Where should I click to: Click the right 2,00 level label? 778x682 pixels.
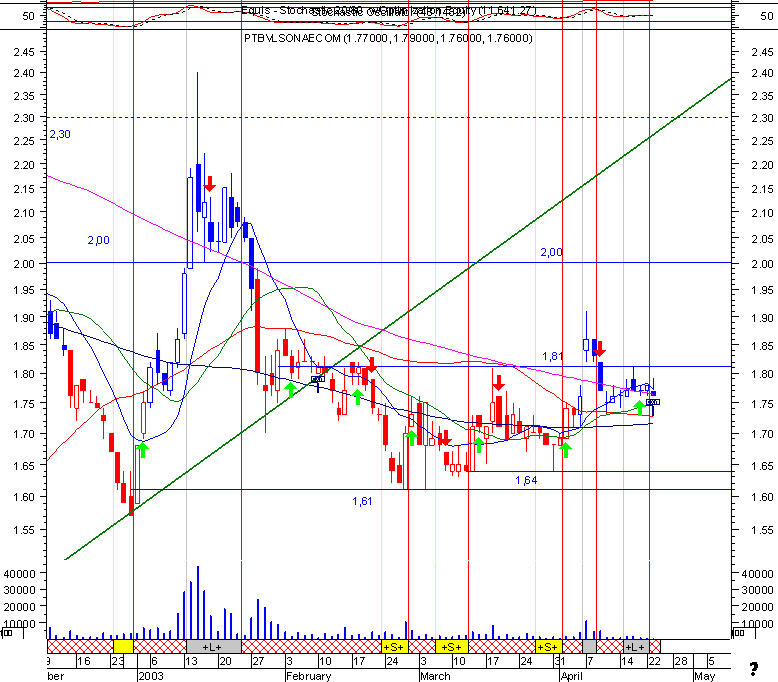[x=551, y=252]
